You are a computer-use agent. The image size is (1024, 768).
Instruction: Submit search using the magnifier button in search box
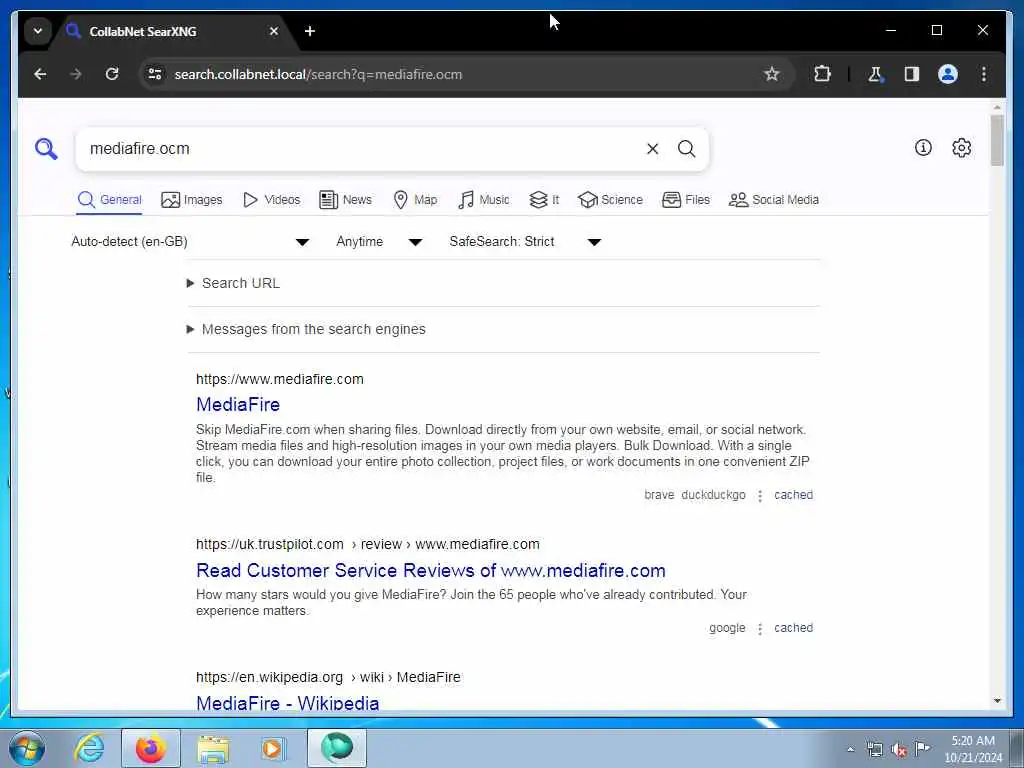686,149
